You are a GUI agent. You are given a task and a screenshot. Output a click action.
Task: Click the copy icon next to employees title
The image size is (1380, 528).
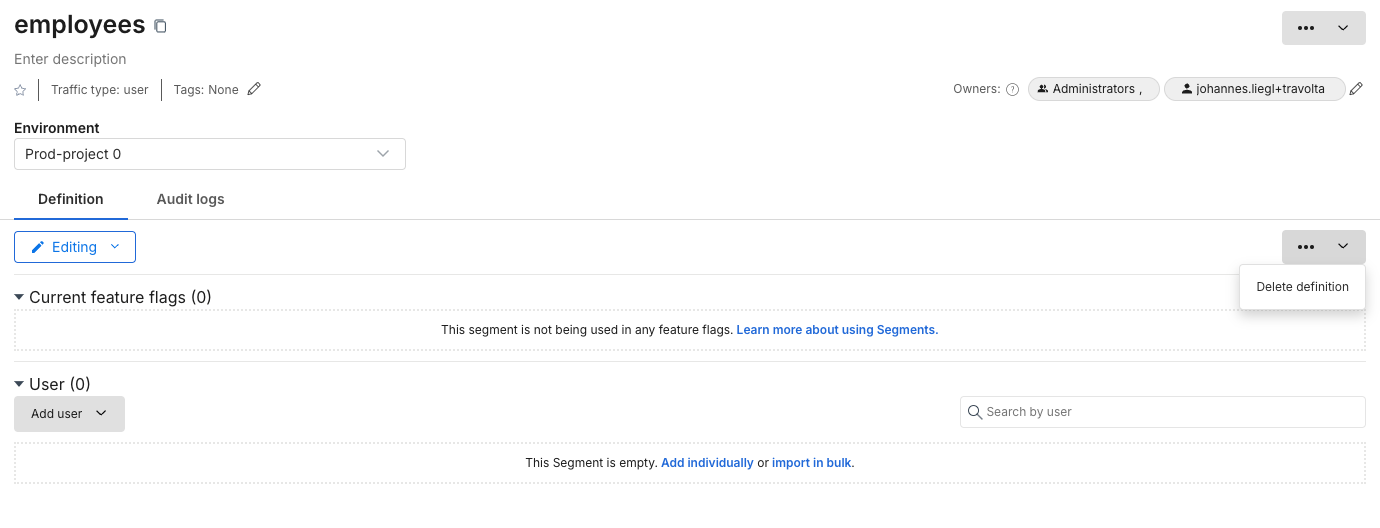click(x=160, y=27)
